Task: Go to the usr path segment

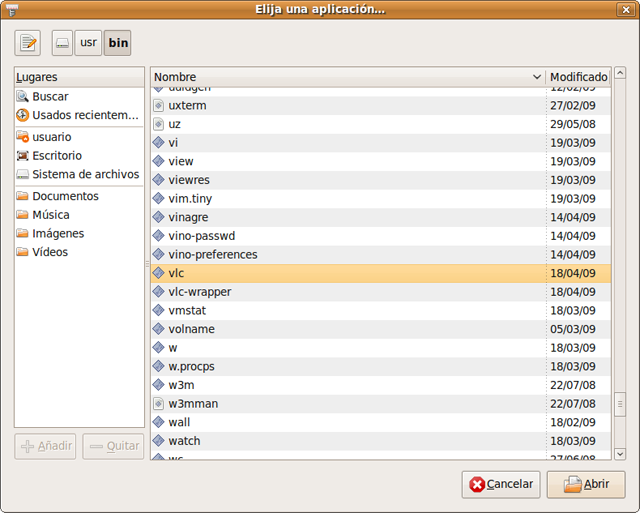Action: (88, 43)
